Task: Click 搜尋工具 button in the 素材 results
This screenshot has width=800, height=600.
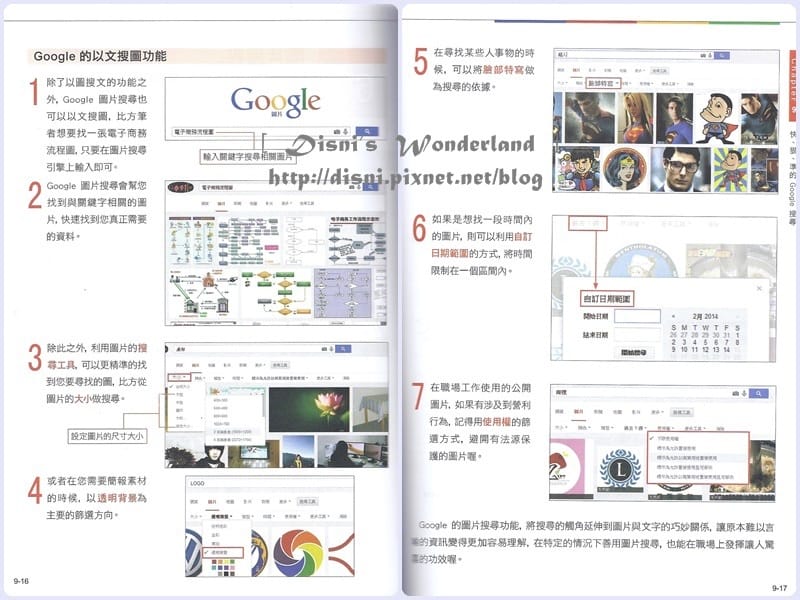Action: pos(280,365)
